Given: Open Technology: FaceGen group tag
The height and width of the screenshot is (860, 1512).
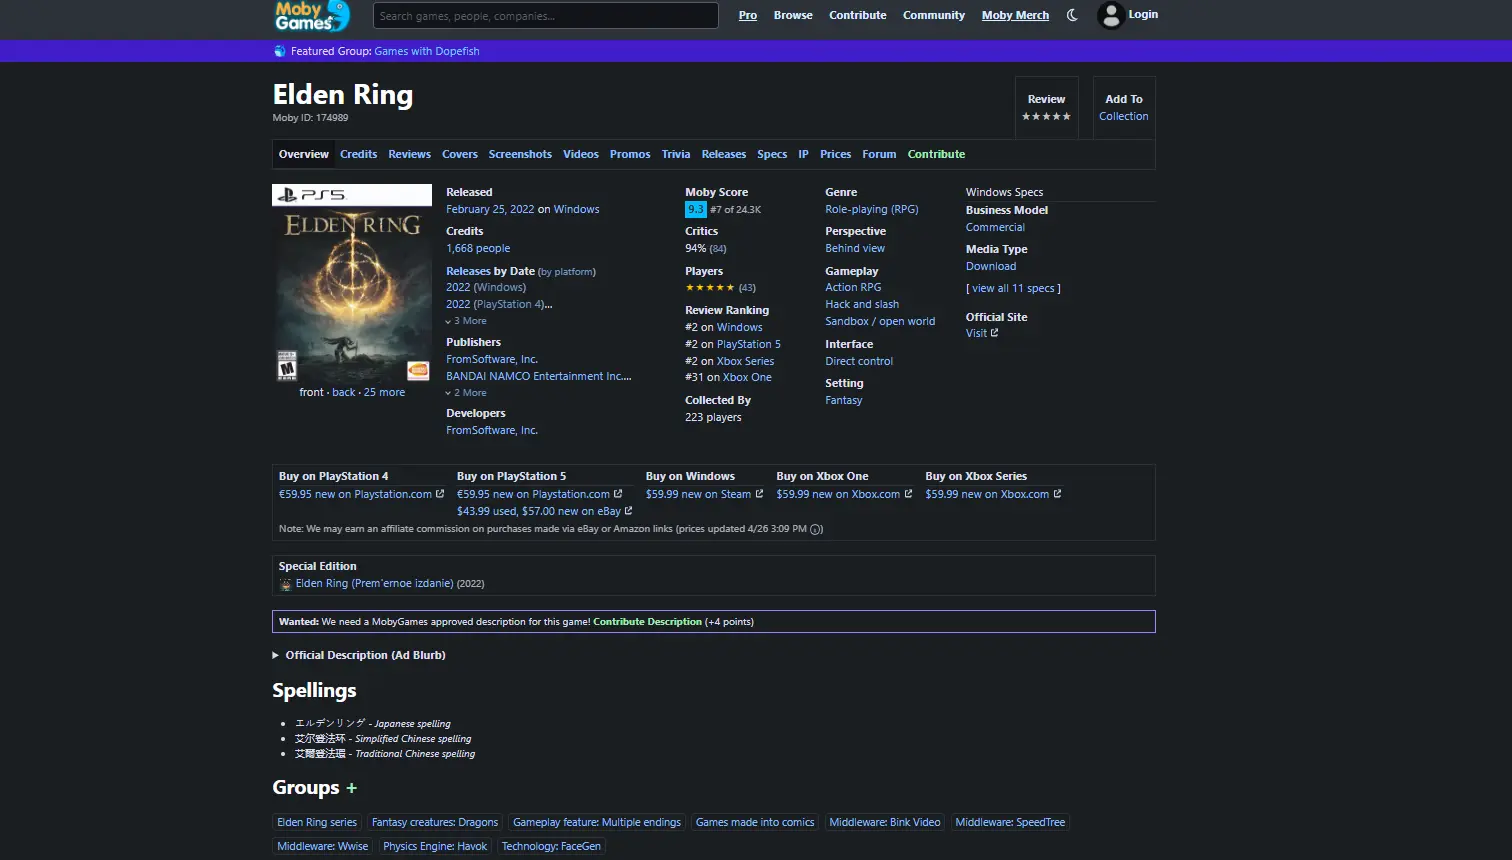Looking at the screenshot, I should pyautogui.click(x=551, y=846).
